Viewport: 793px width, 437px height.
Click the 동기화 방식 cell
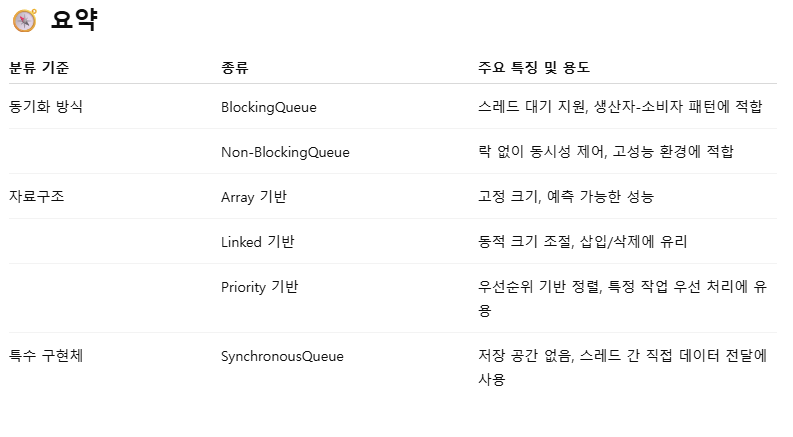(46, 106)
